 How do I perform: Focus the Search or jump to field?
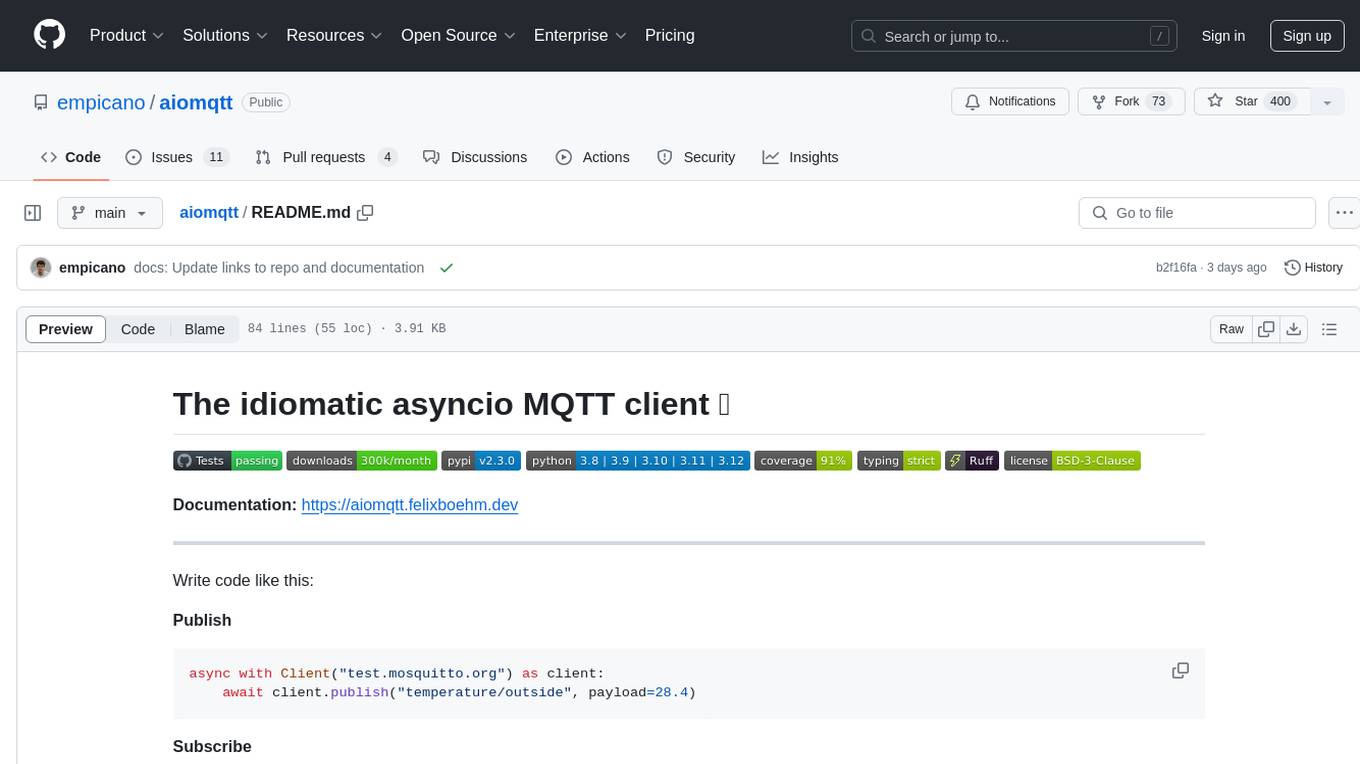click(x=1013, y=36)
